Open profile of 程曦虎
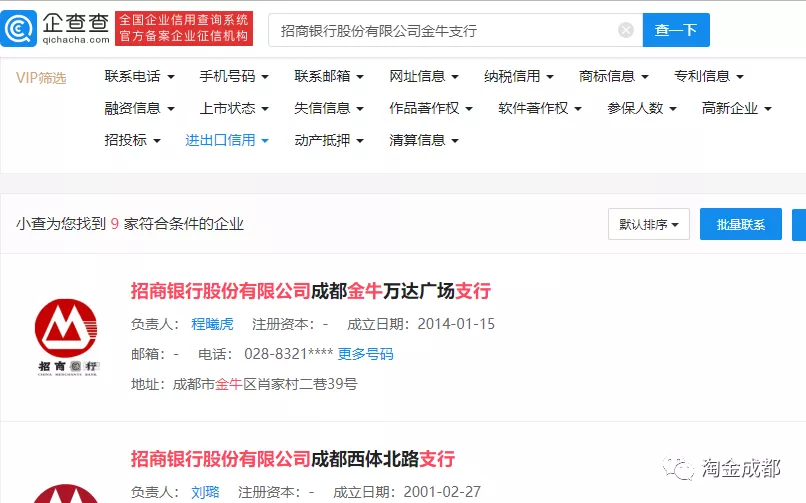 [x=212, y=324]
